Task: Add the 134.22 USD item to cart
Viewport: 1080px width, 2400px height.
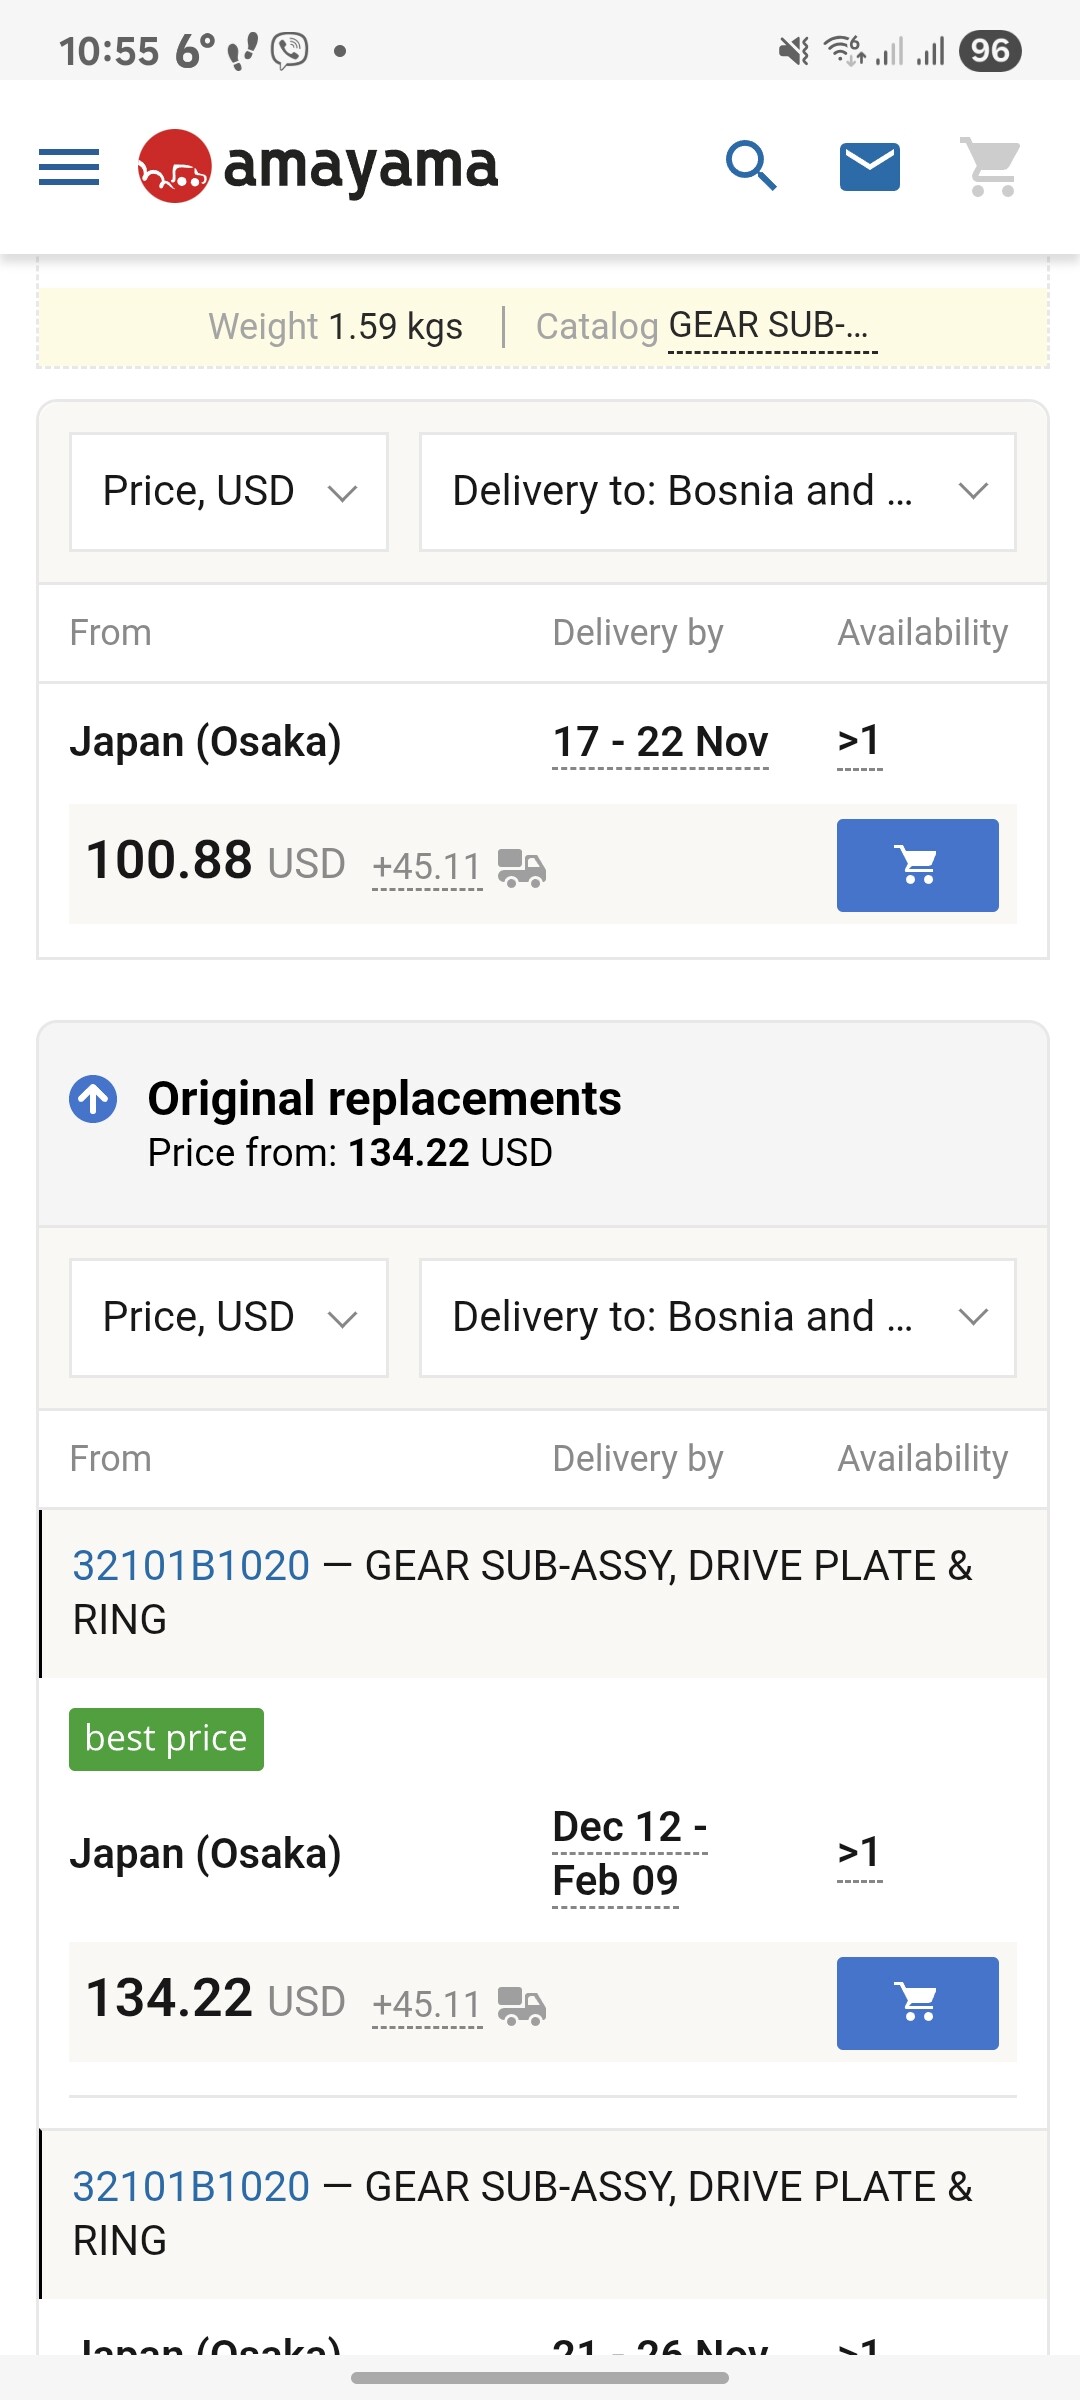Action: pos(917,2003)
